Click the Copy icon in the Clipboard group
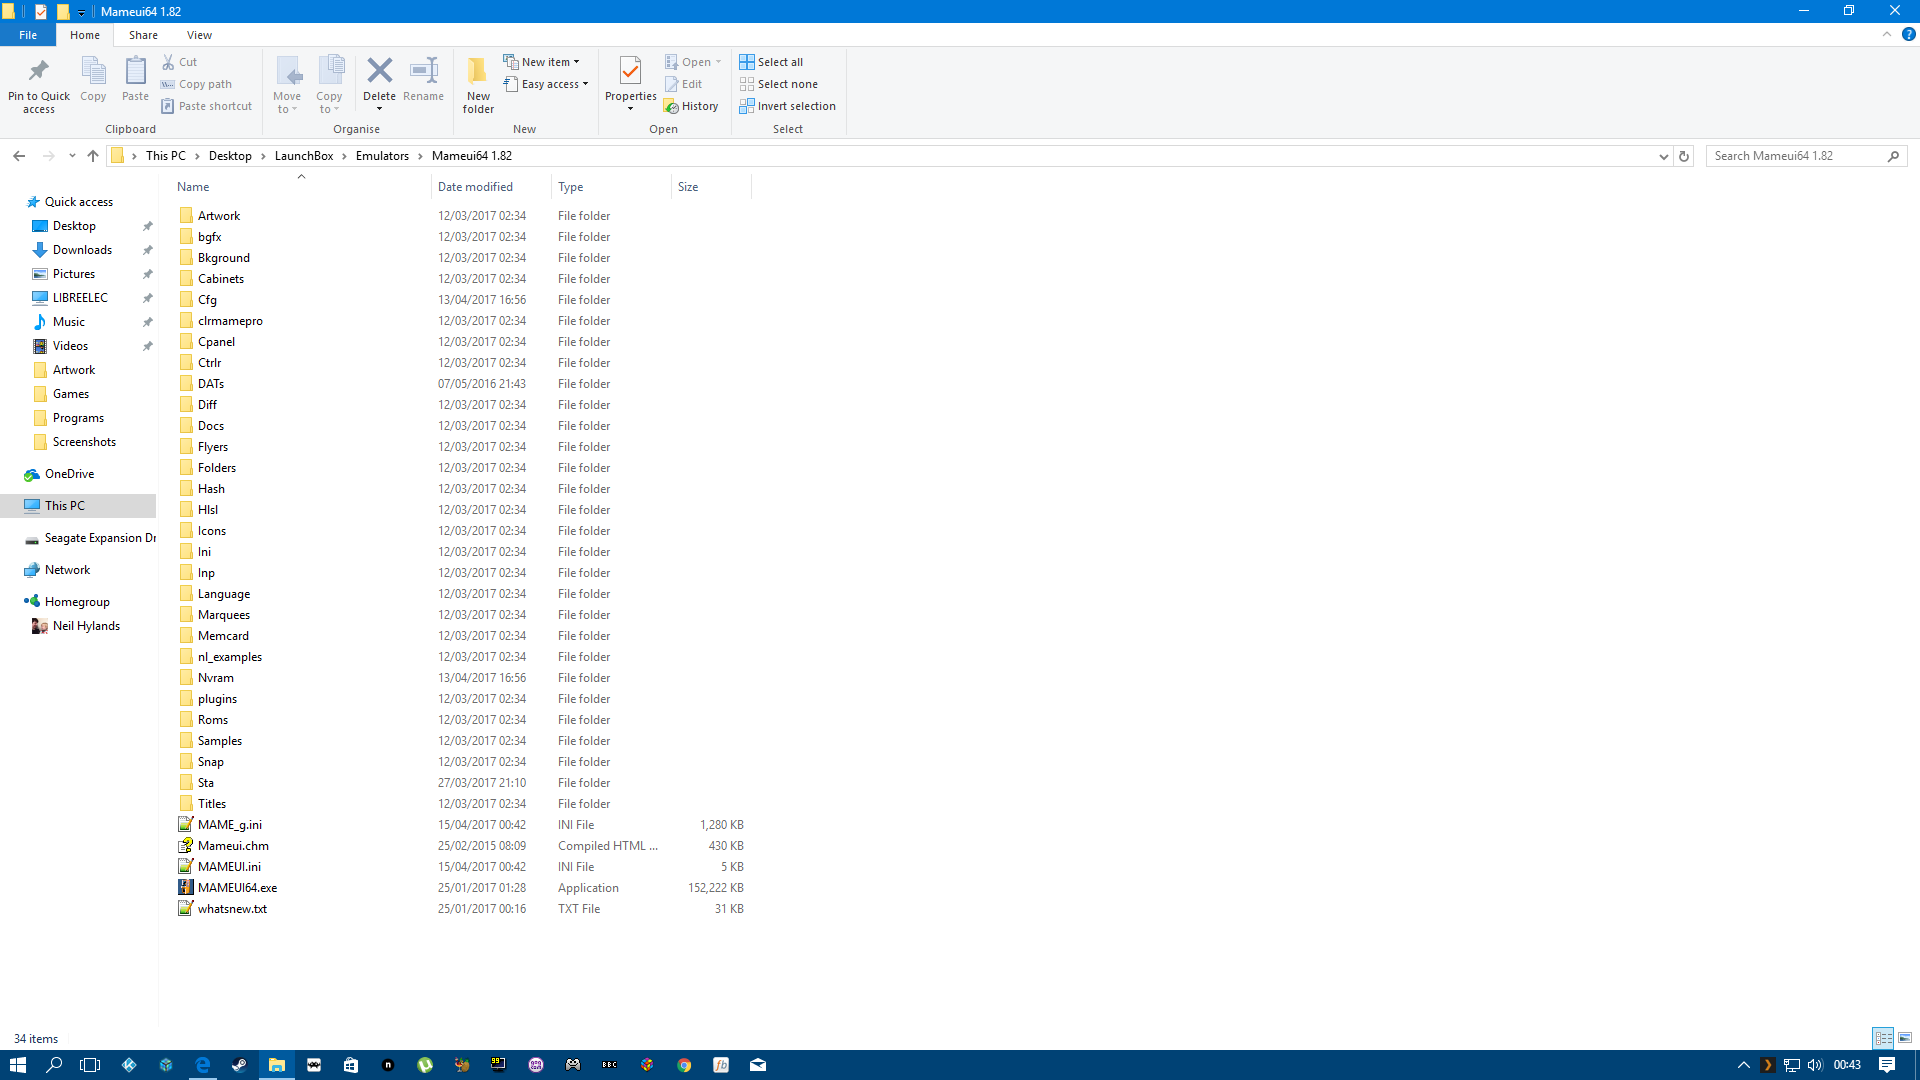This screenshot has height=1080, width=1920. tap(93, 71)
